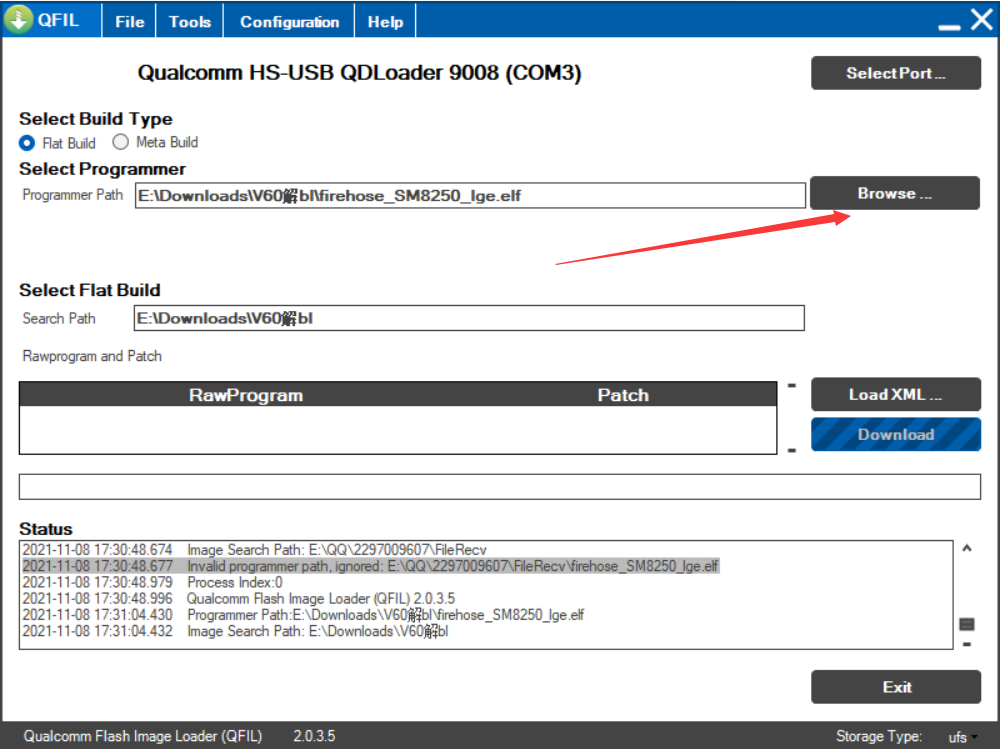Click the Load XML button

tap(895, 395)
